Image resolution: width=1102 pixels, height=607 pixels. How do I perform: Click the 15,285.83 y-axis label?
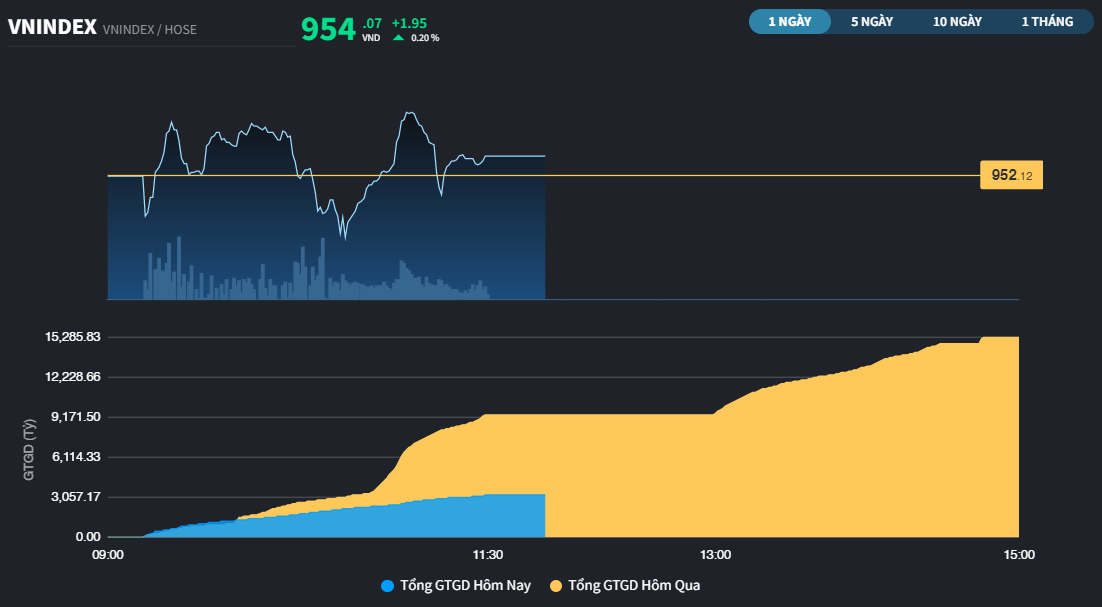73,337
